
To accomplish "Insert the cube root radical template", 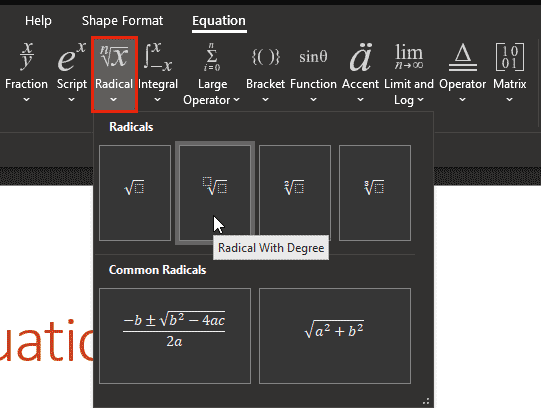I will point(375,193).
